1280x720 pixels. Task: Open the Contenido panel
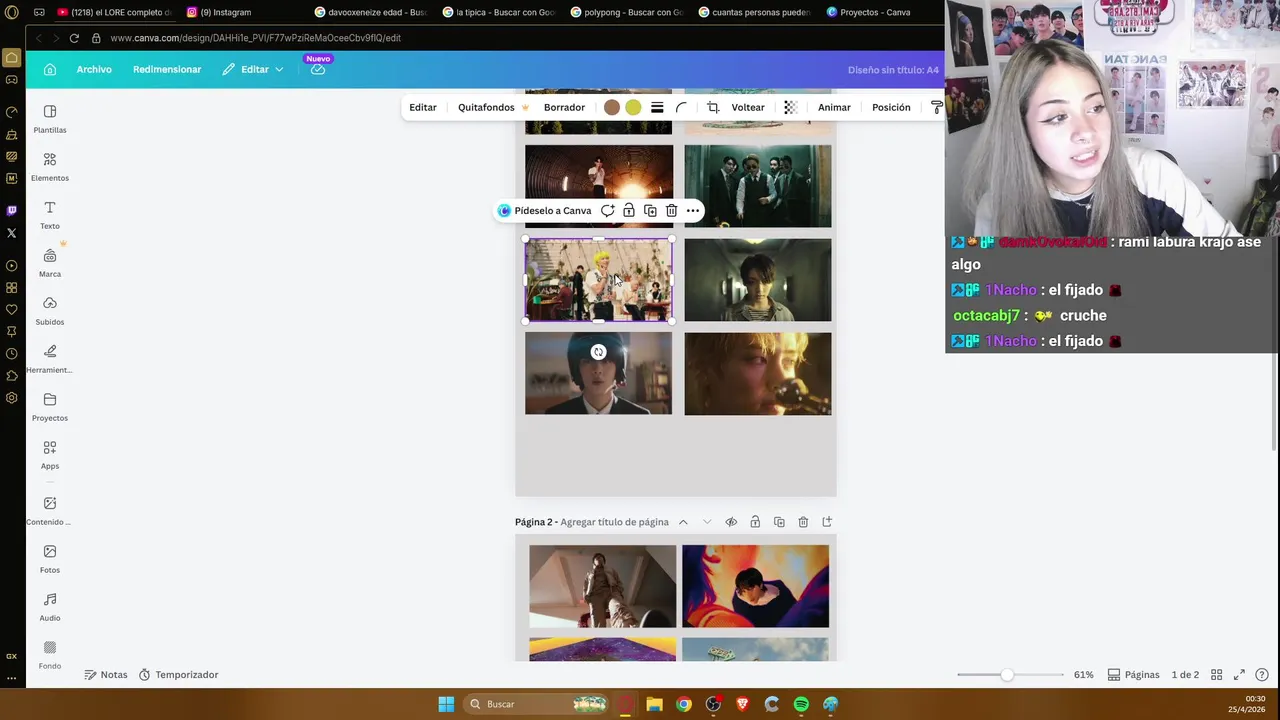click(50, 510)
